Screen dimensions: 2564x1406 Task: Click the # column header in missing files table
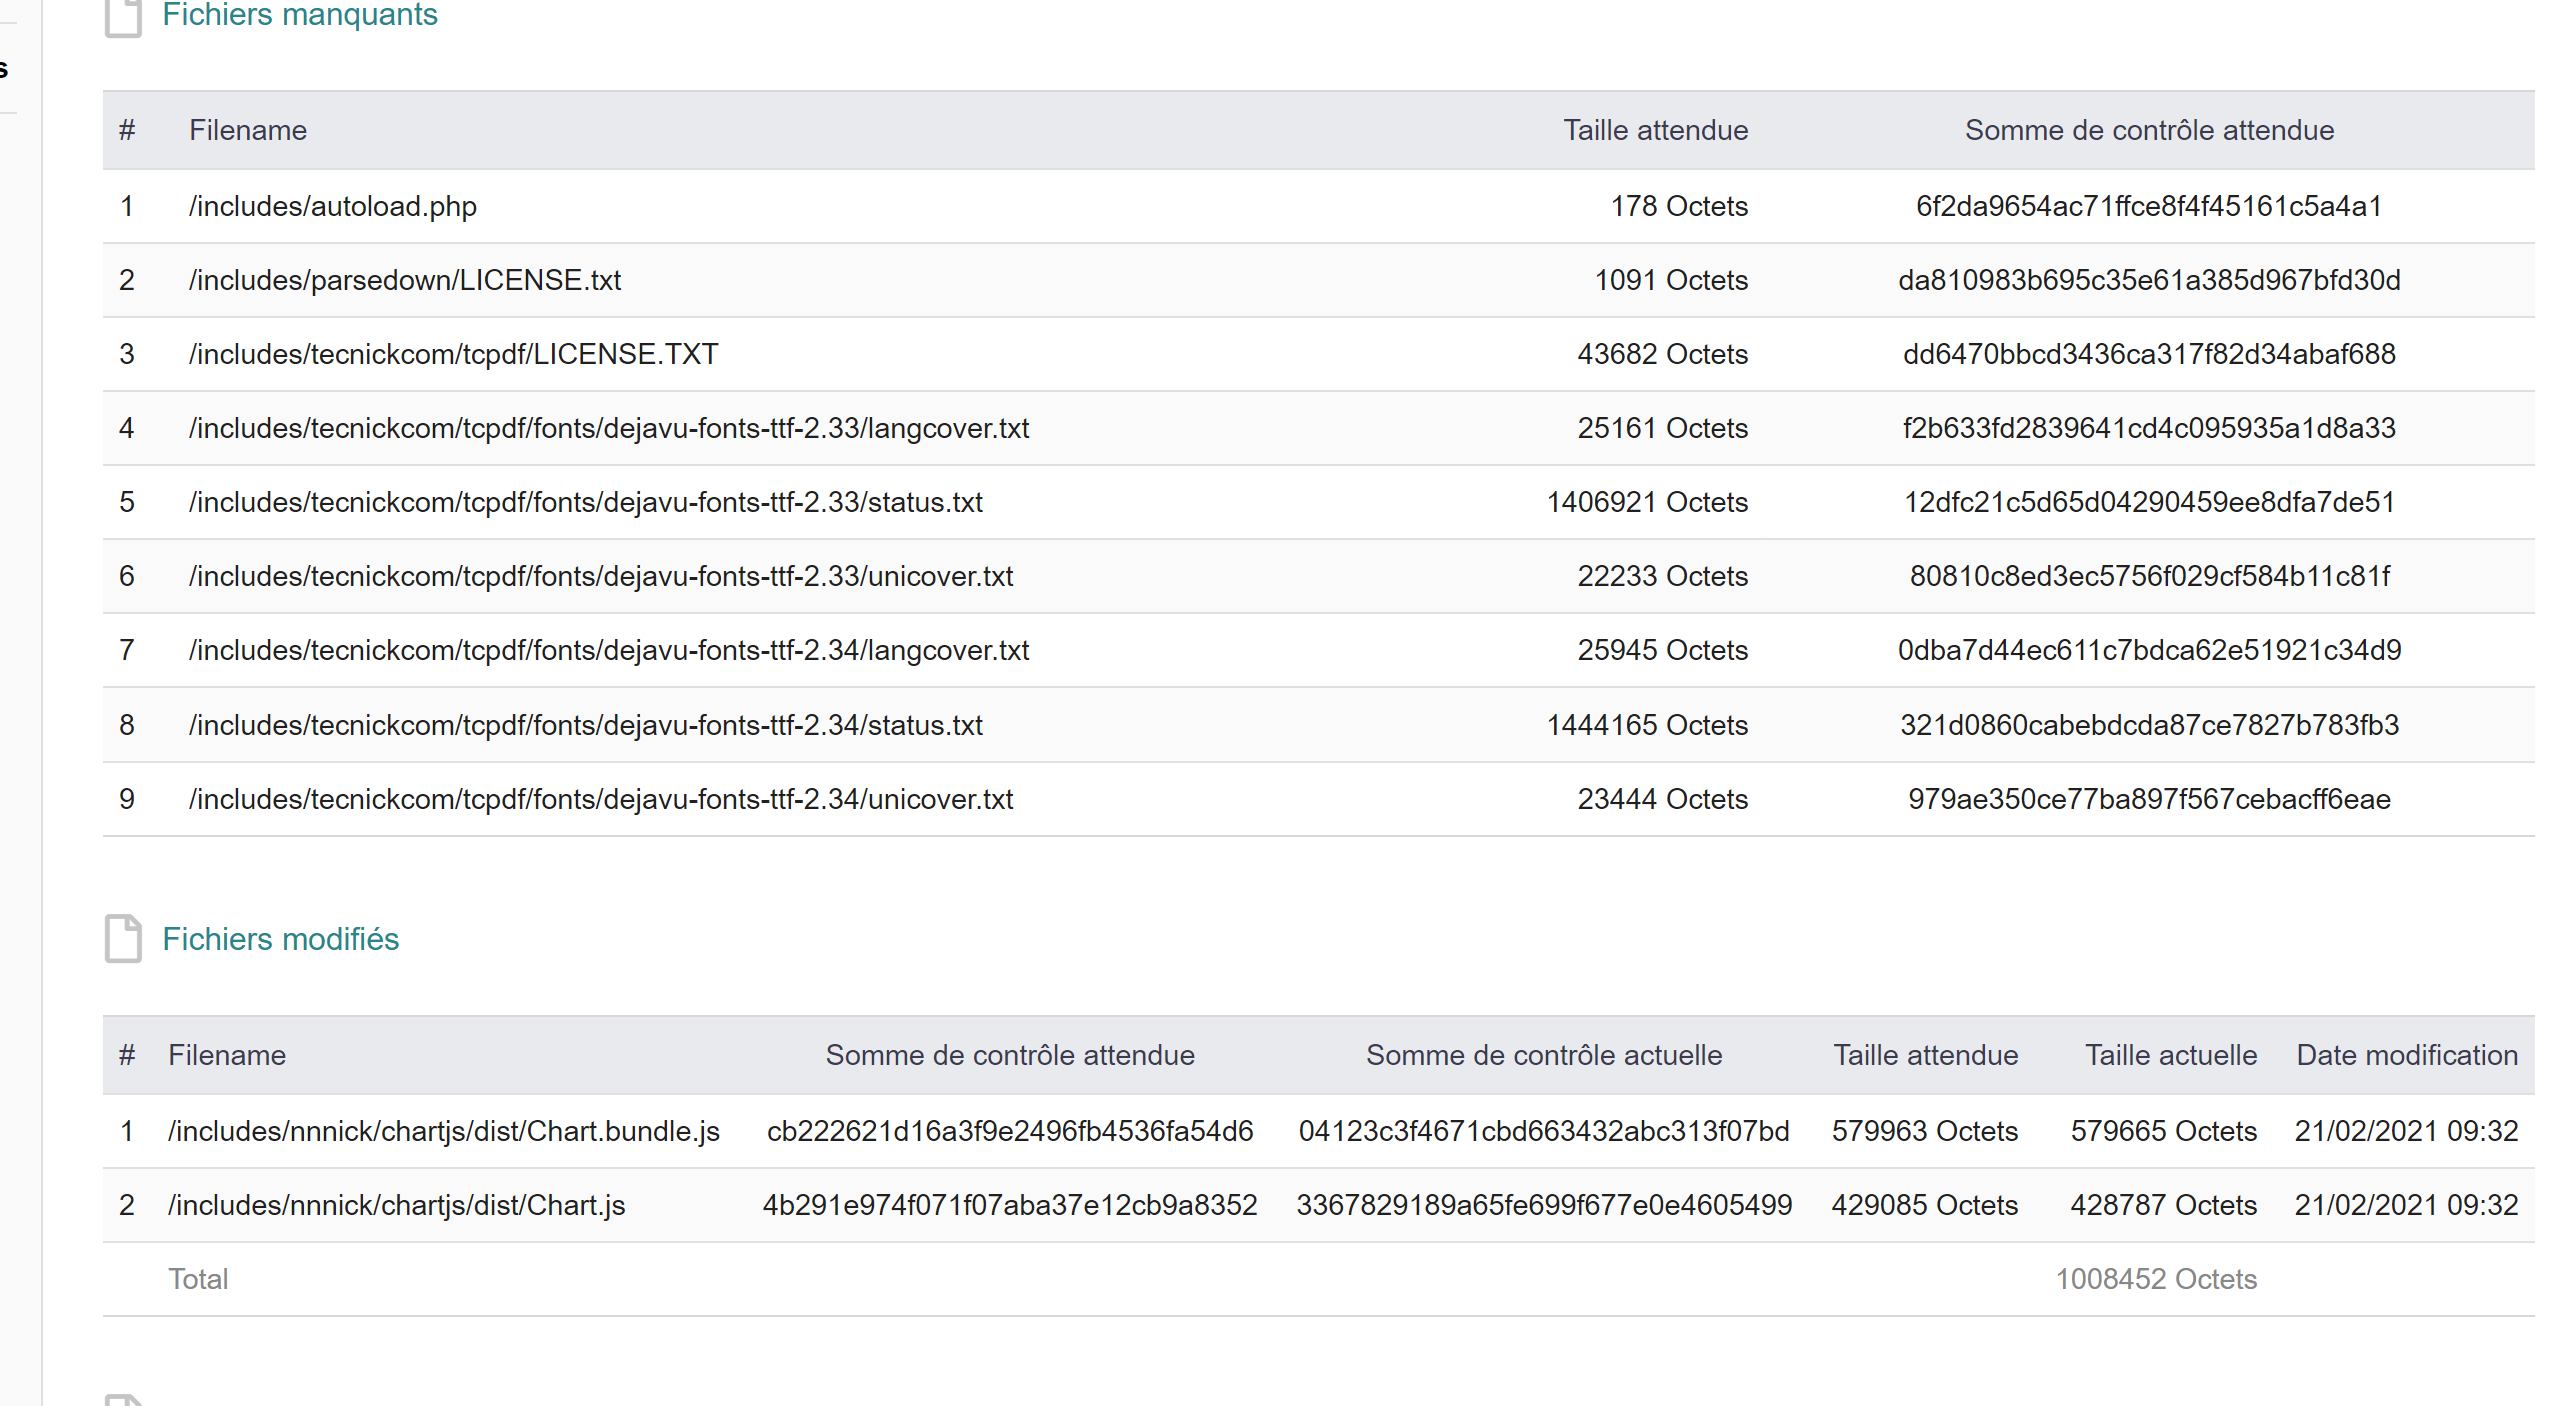coord(128,129)
